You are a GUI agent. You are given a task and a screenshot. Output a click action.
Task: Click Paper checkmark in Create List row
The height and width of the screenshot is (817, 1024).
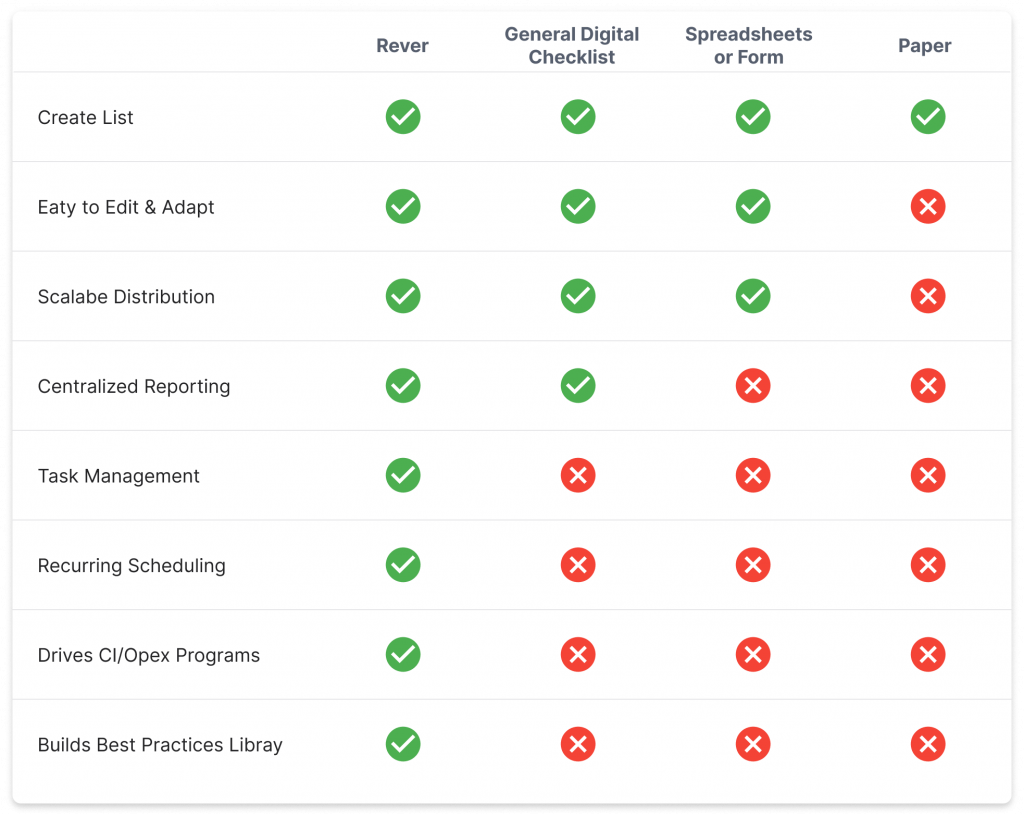click(928, 117)
